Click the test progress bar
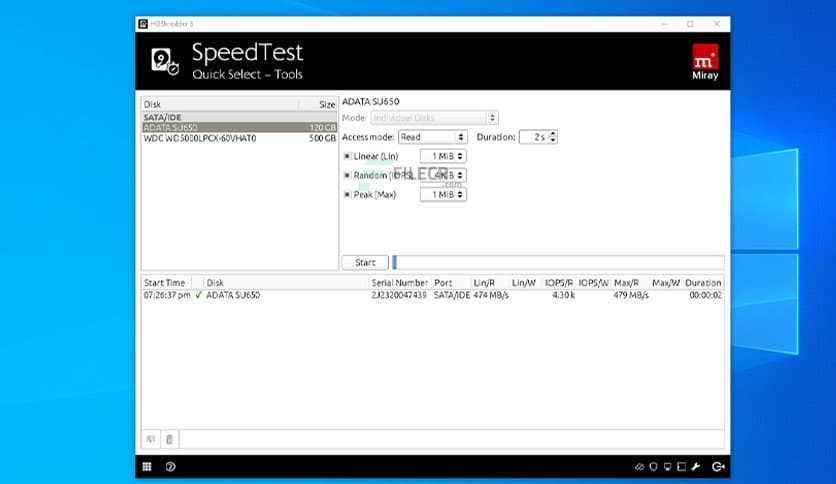Screen dimensions: 836x484 [x=558, y=262]
